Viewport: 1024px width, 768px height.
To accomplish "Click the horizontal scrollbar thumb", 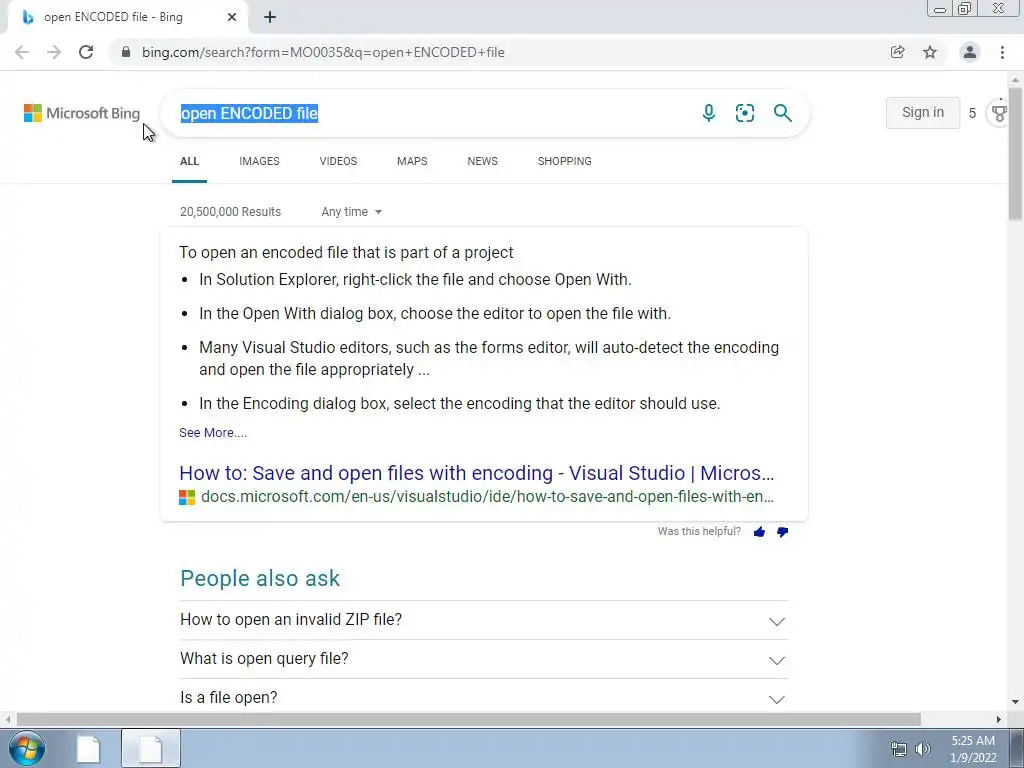I will (468, 719).
